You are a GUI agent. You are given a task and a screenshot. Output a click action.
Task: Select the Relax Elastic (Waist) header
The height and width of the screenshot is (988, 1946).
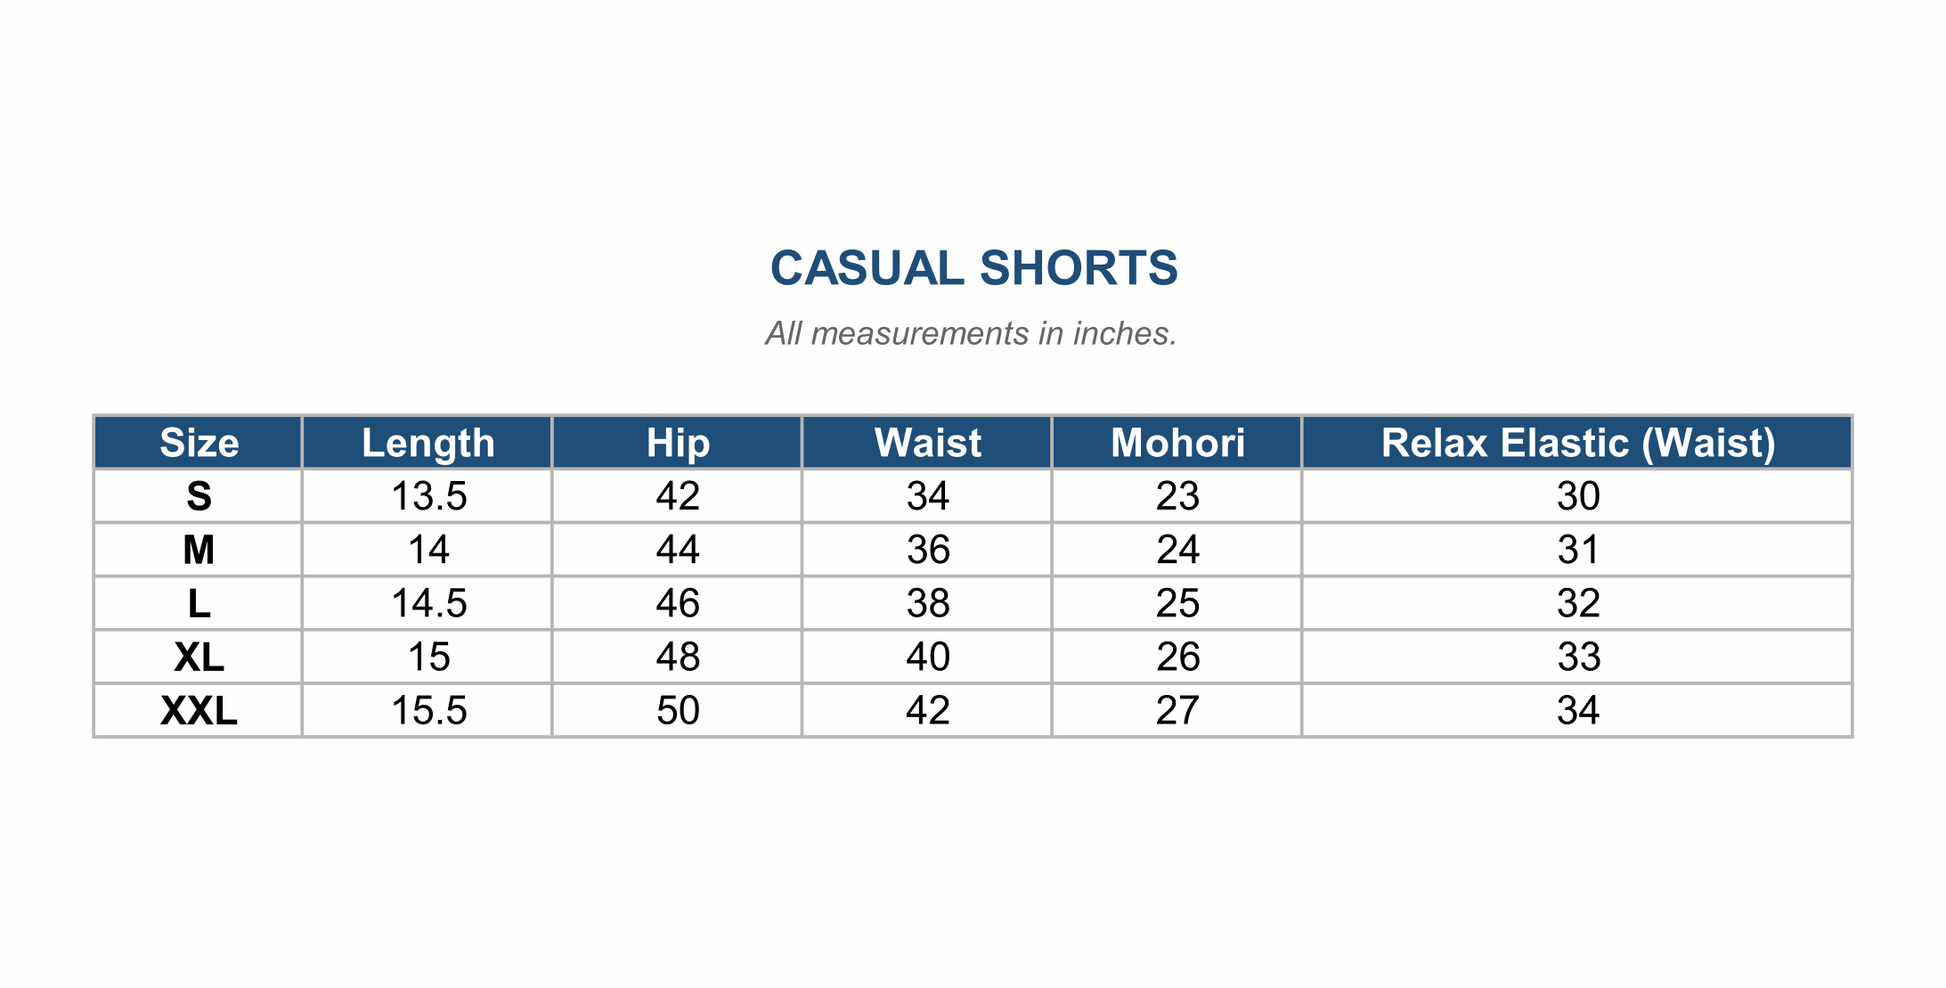1577,442
